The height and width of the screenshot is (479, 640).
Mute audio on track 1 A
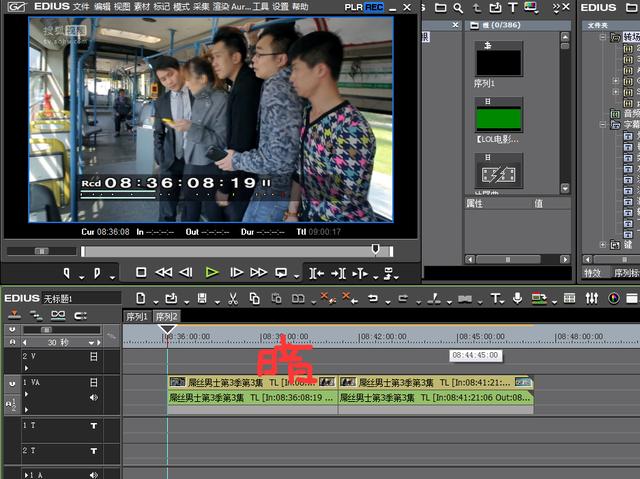tap(94, 475)
